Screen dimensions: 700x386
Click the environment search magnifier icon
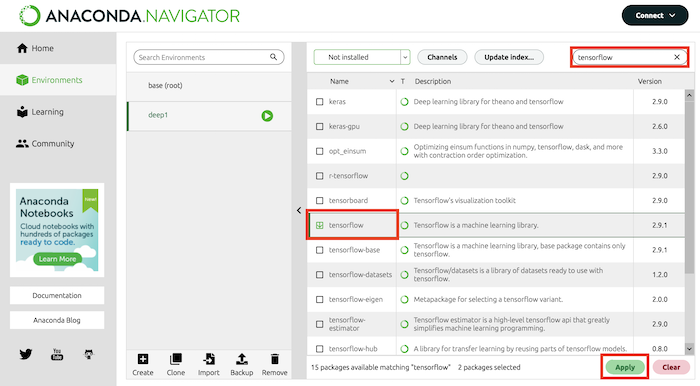(x=273, y=57)
